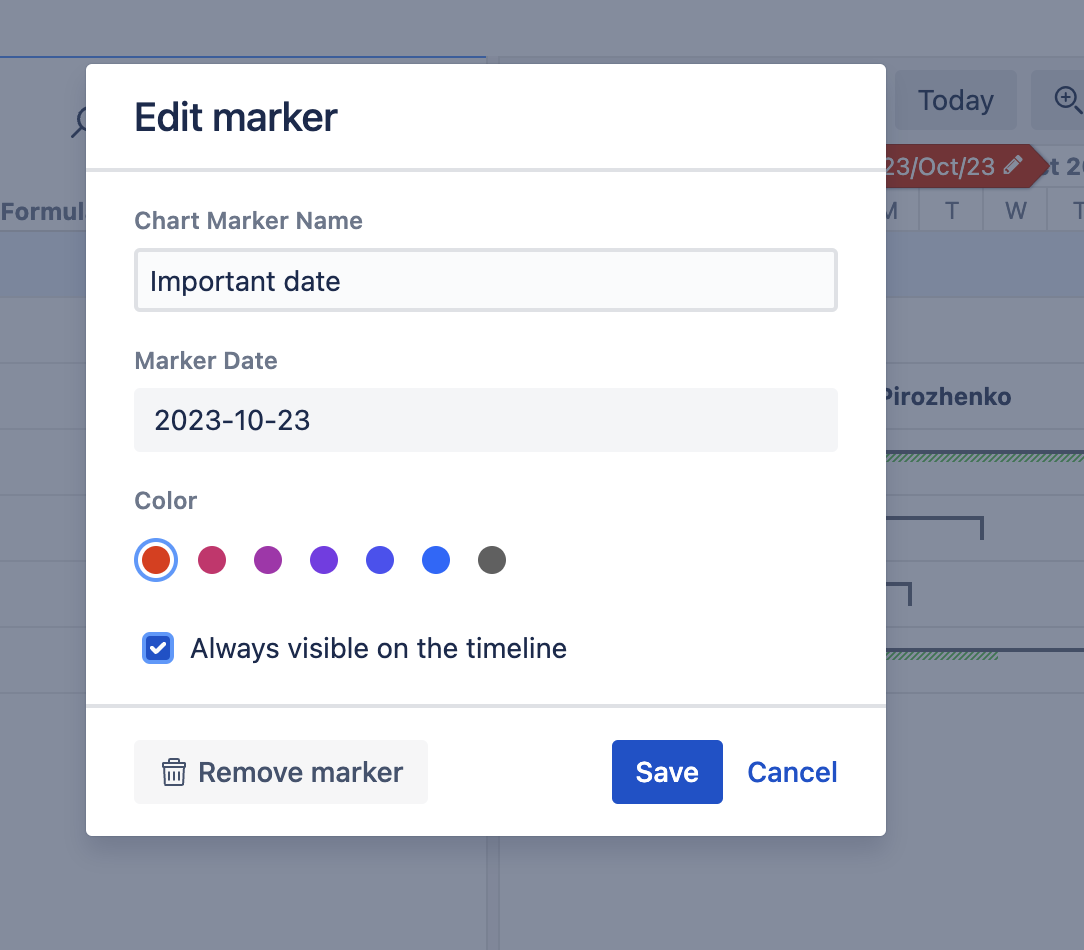
Task: Cancel editing the marker
Action: [x=792, y=772]
